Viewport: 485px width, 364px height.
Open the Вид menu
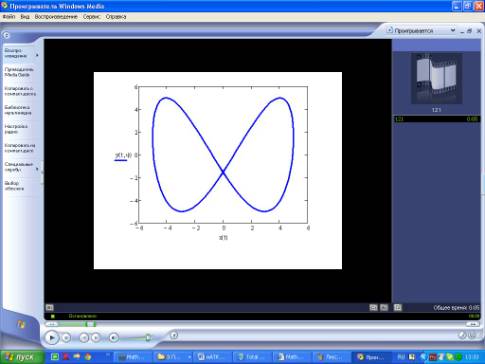click(25, 16)
